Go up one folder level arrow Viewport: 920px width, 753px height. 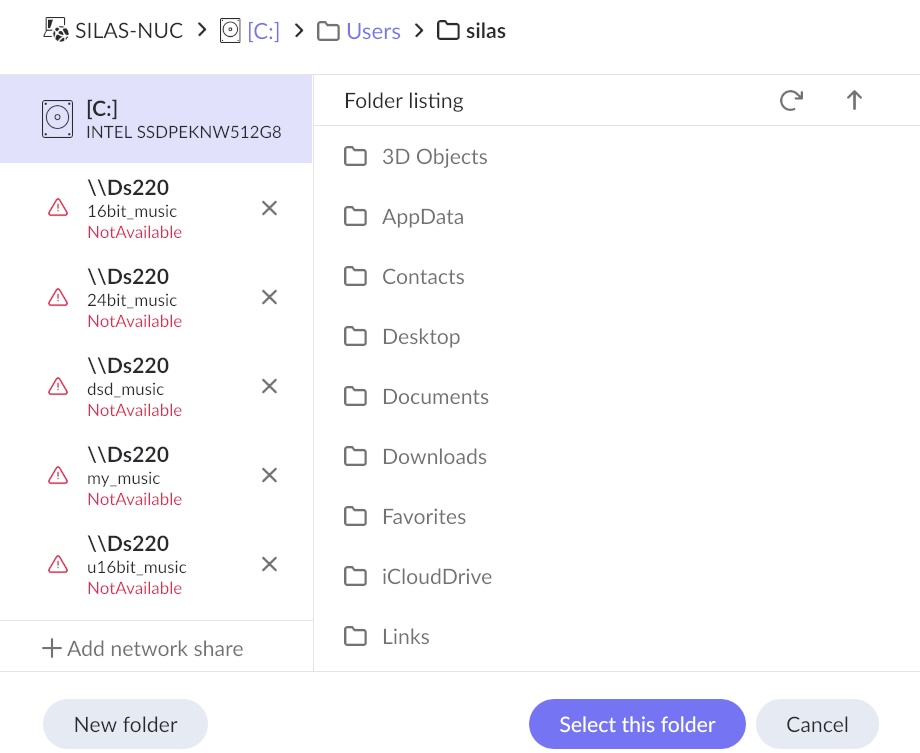click(854, 100)
